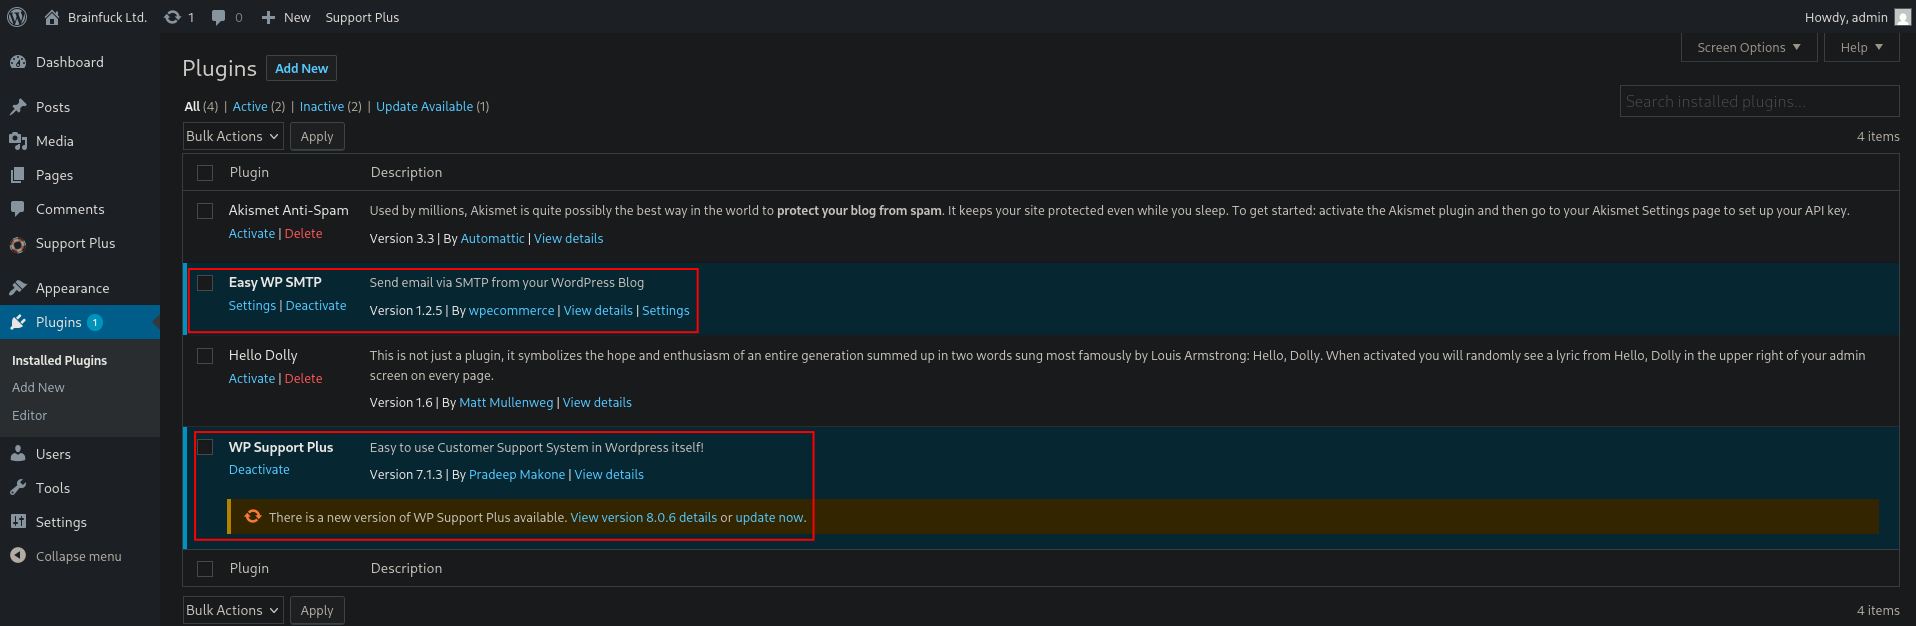Open Appearance menu in the sidebar
Viewport: 1916px width, 626px height.
(72, 288)
